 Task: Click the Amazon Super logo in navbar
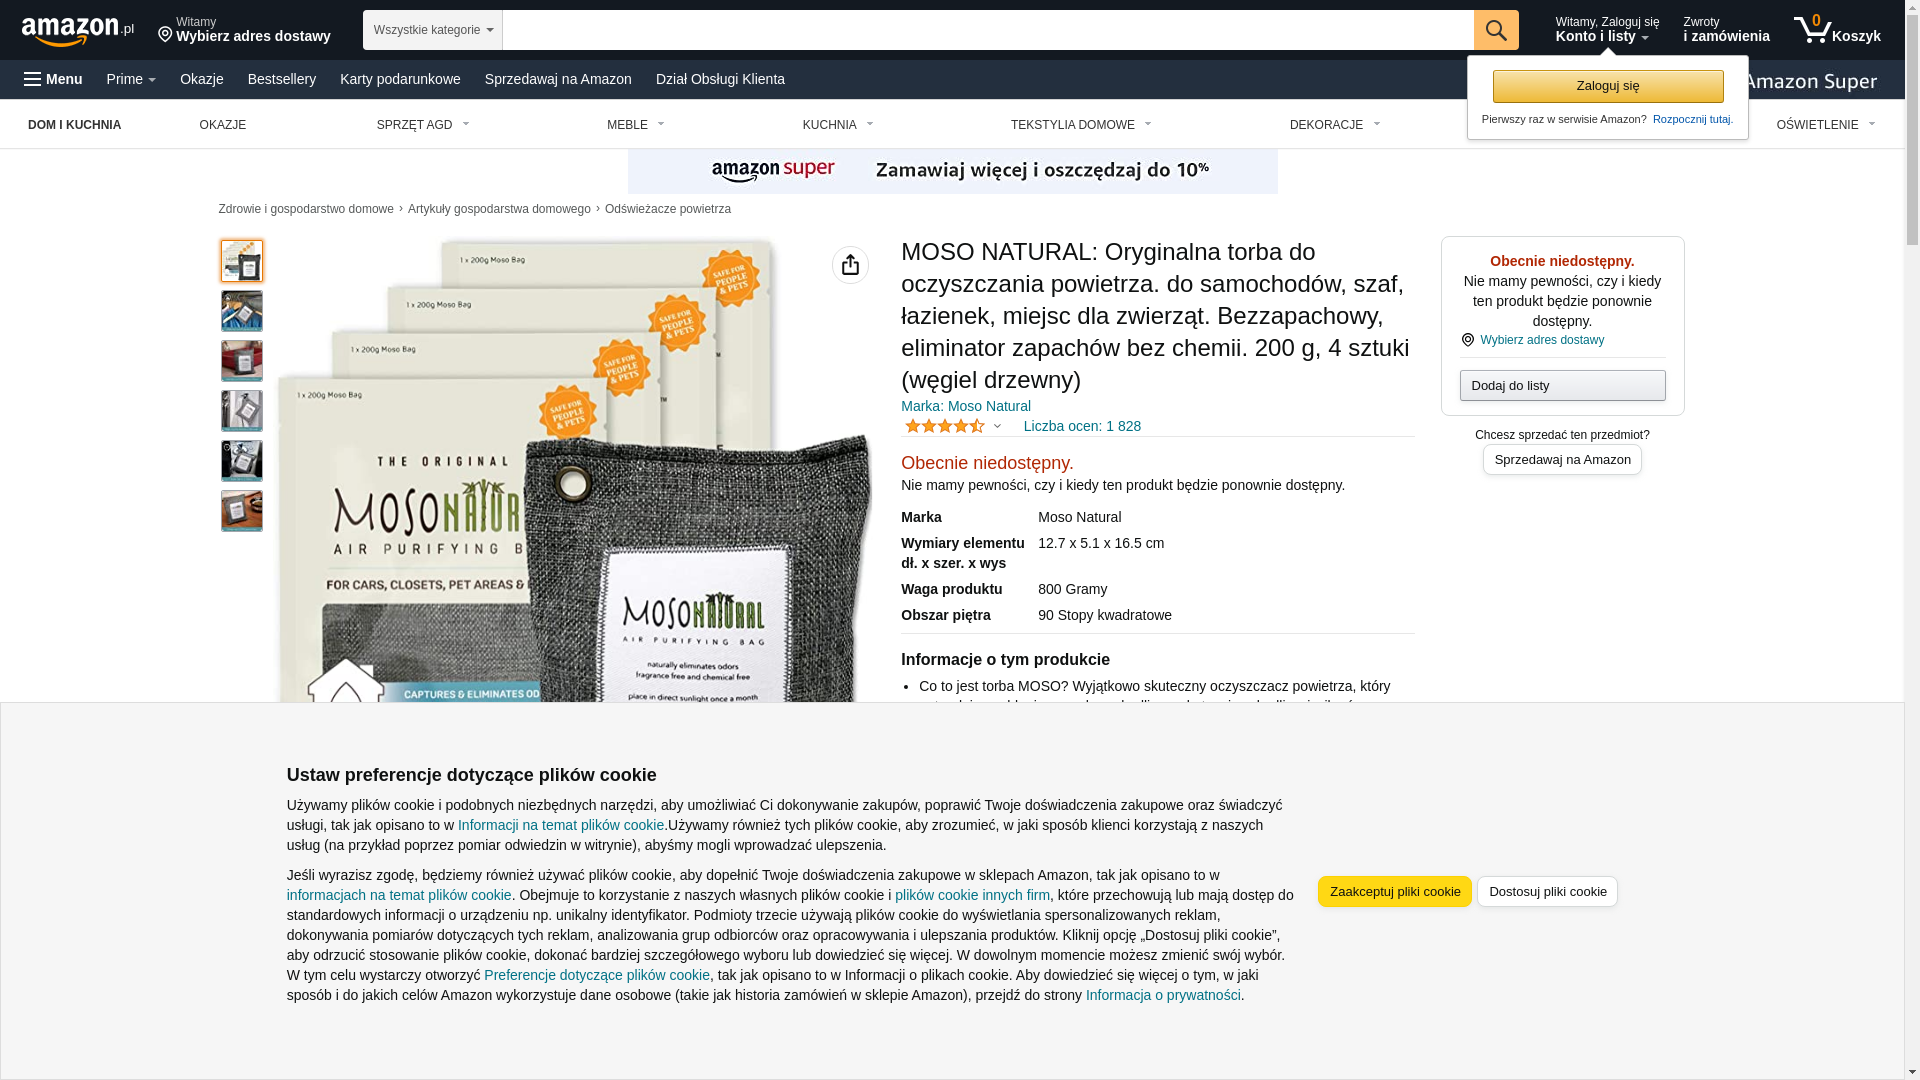pyautogui.click(x=1812, y=81)
